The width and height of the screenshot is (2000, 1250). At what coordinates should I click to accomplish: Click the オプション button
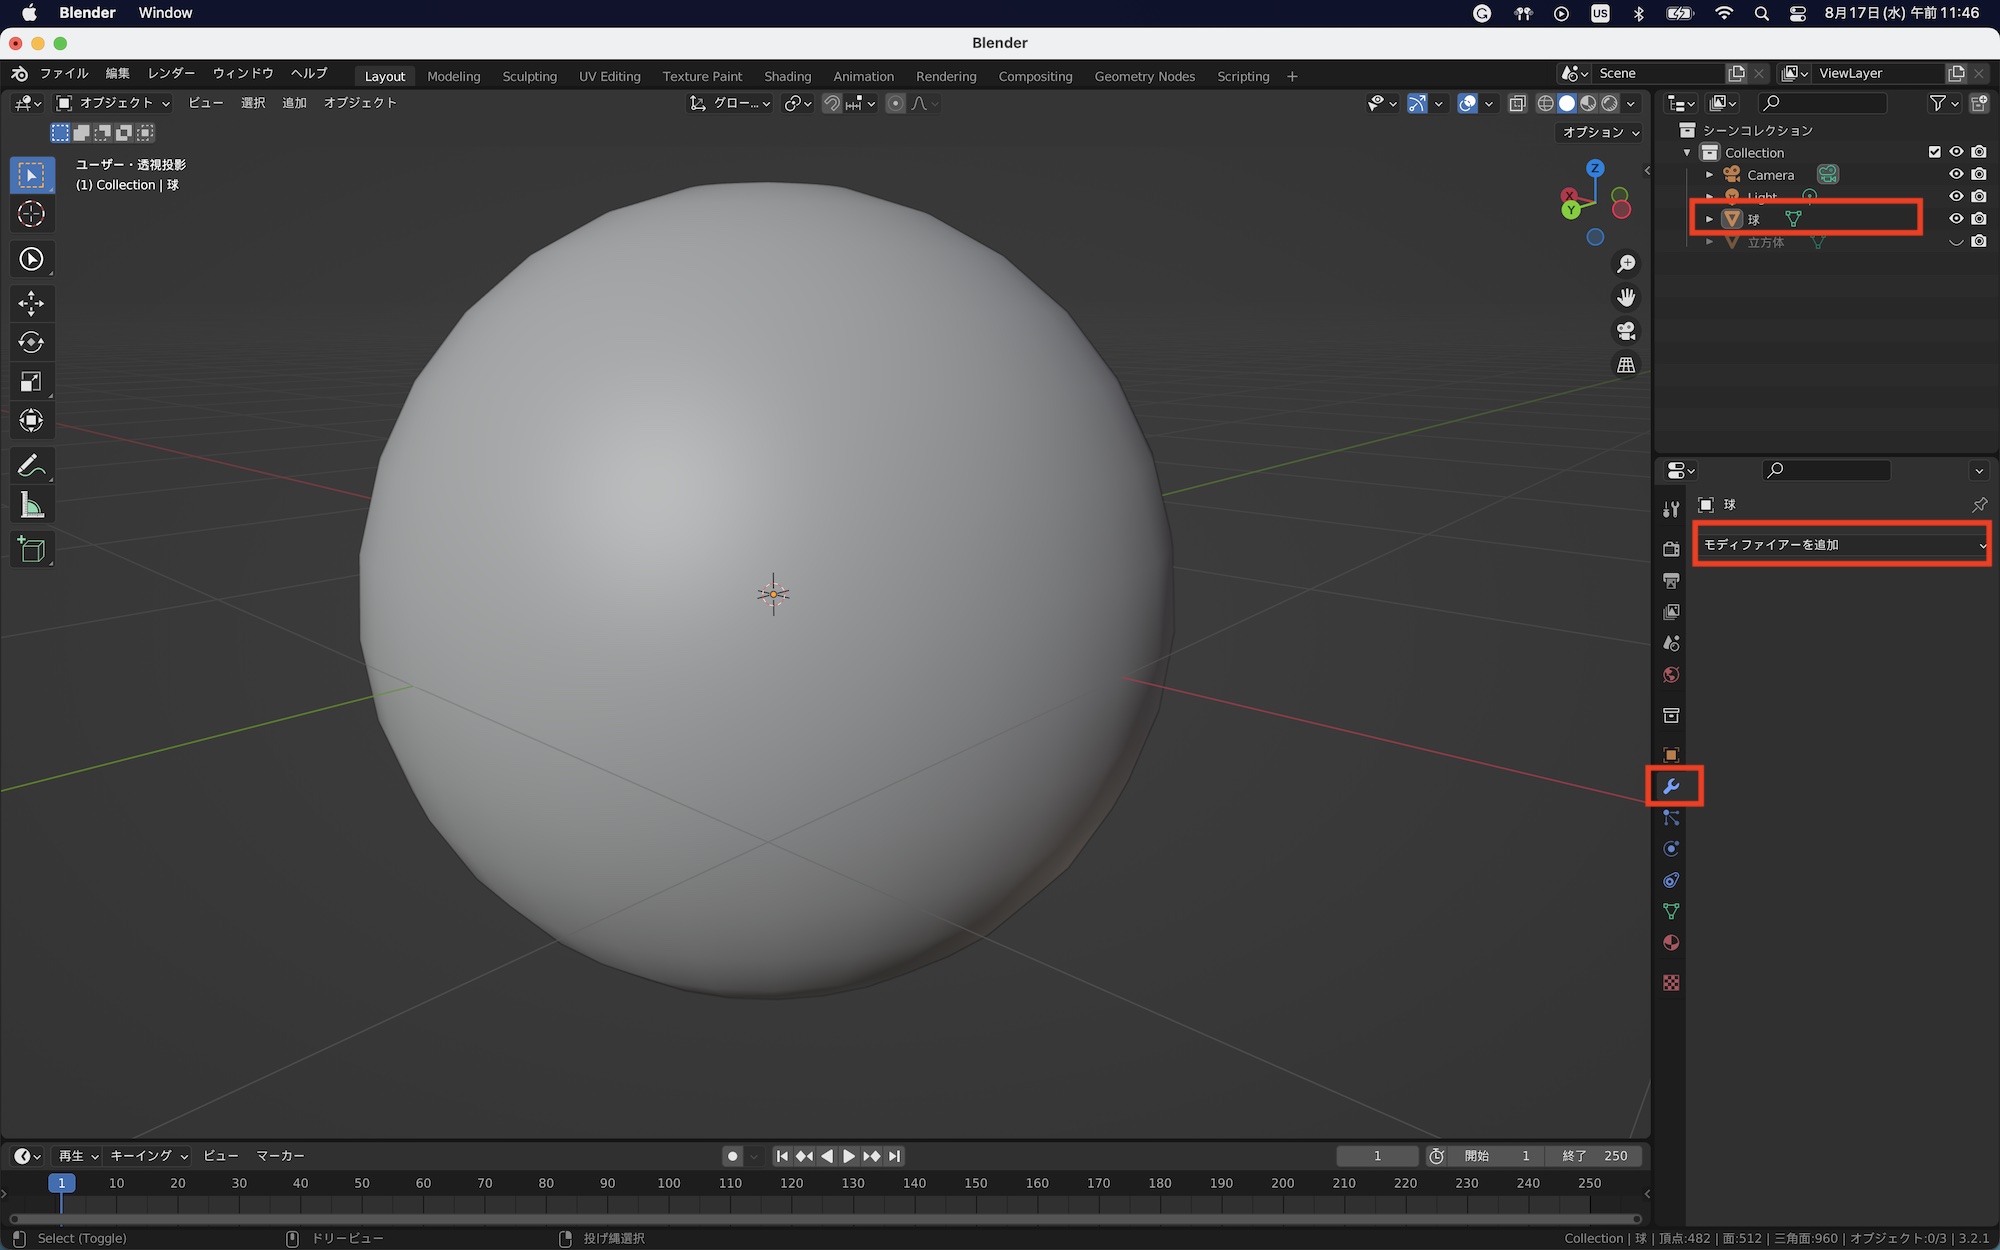click(1601, 132)
